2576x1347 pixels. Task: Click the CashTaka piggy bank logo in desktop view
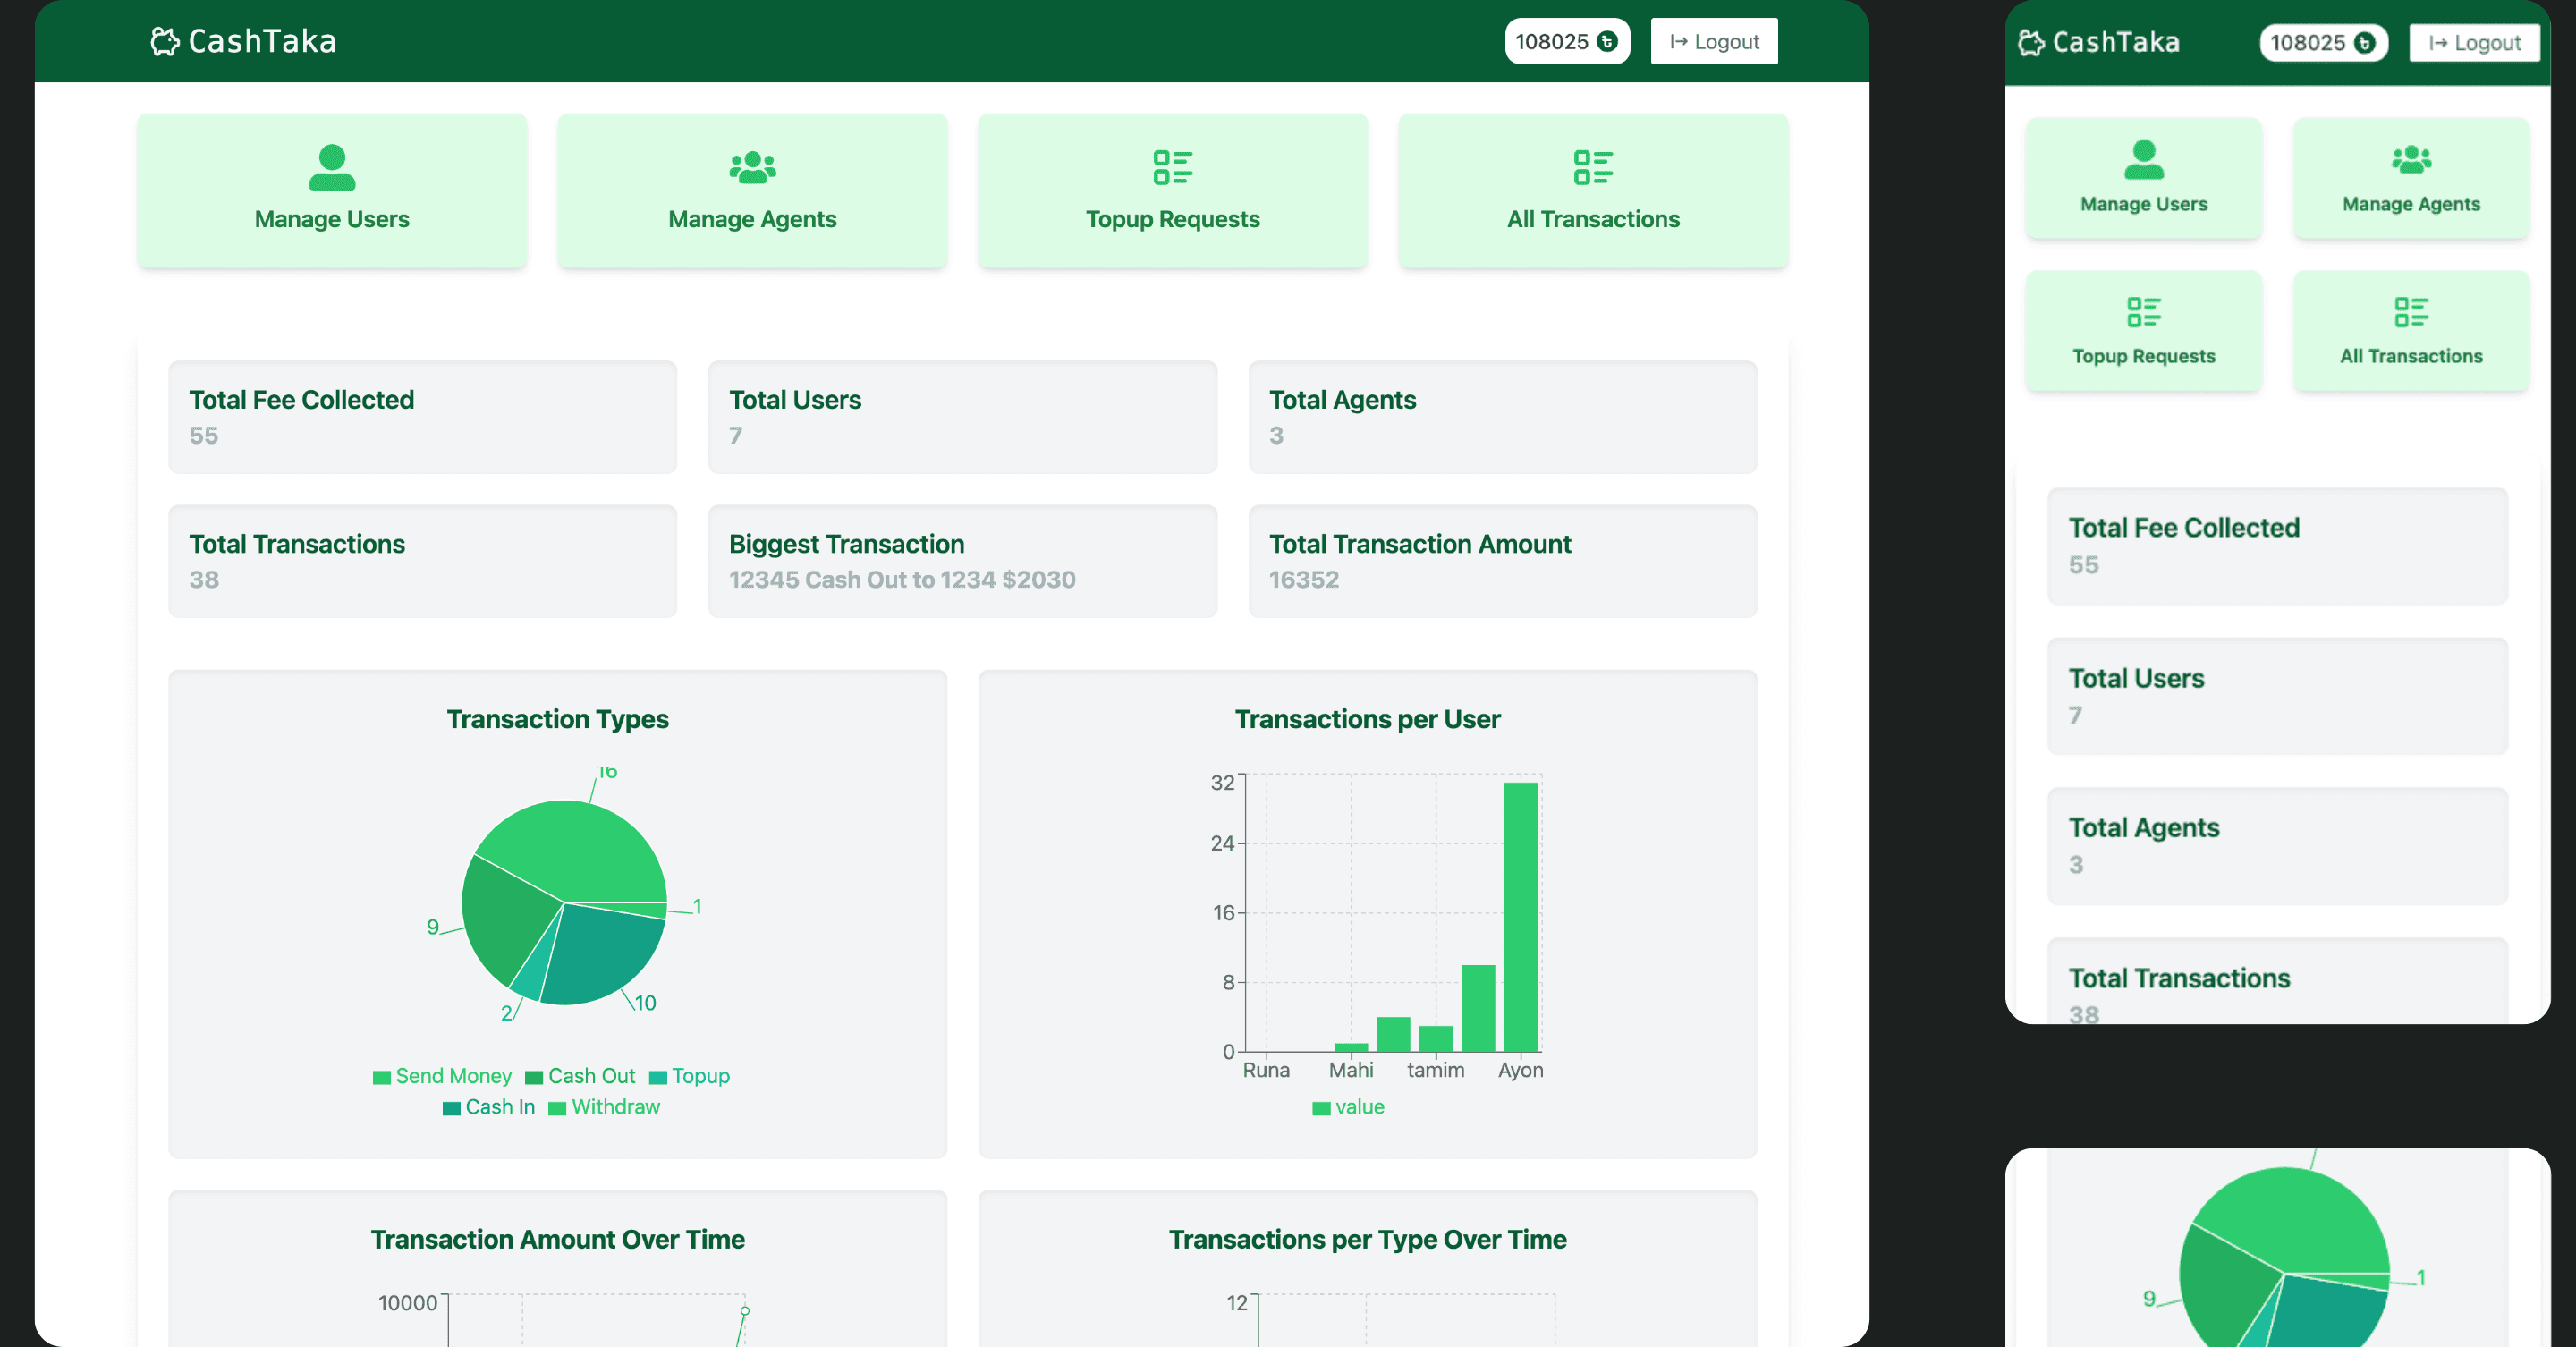tap(164, 41)
